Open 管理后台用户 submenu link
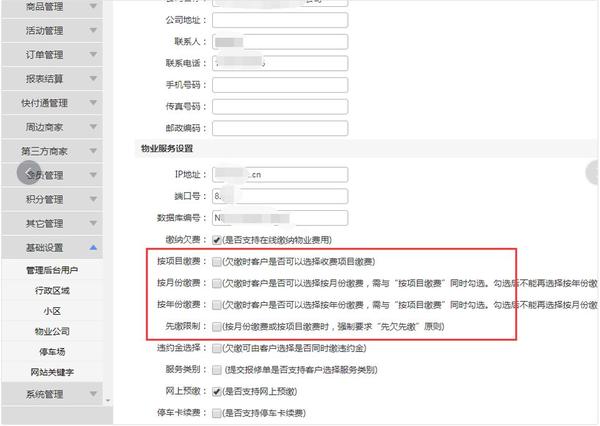Screen dimensions: 600x426 coord(52,270)
